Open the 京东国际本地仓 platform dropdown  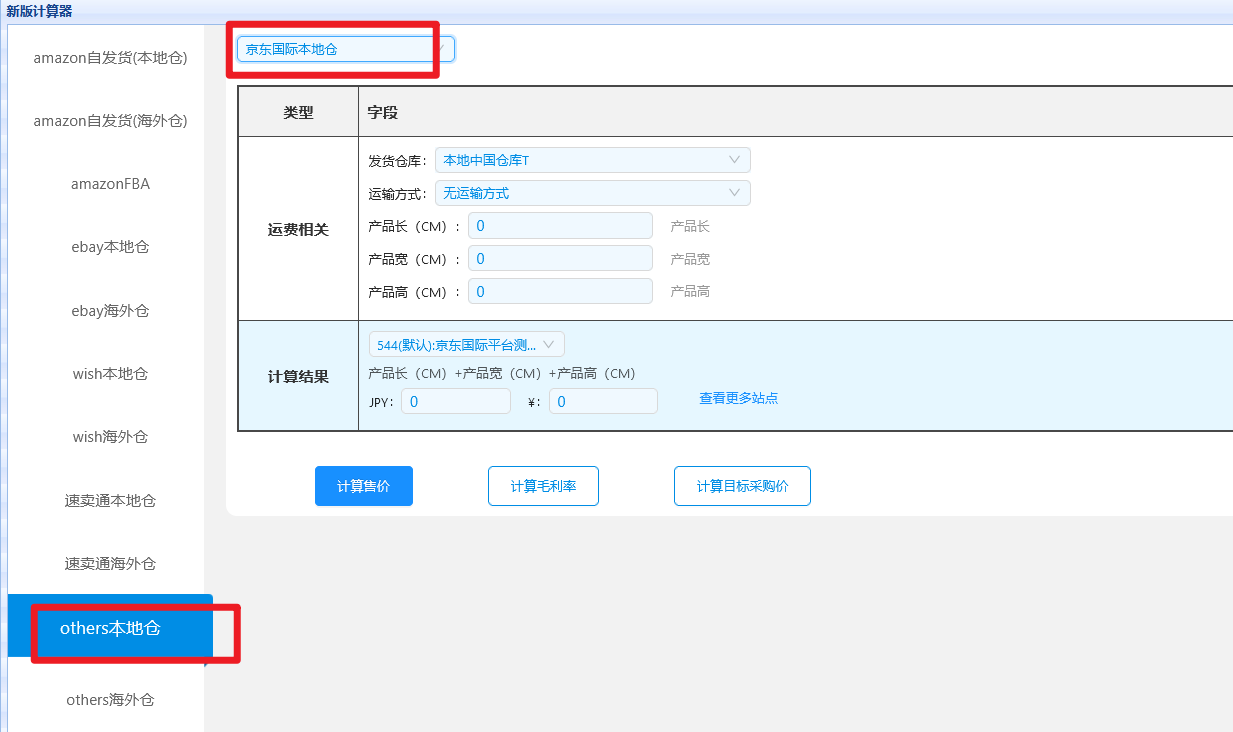pos(345,49)
